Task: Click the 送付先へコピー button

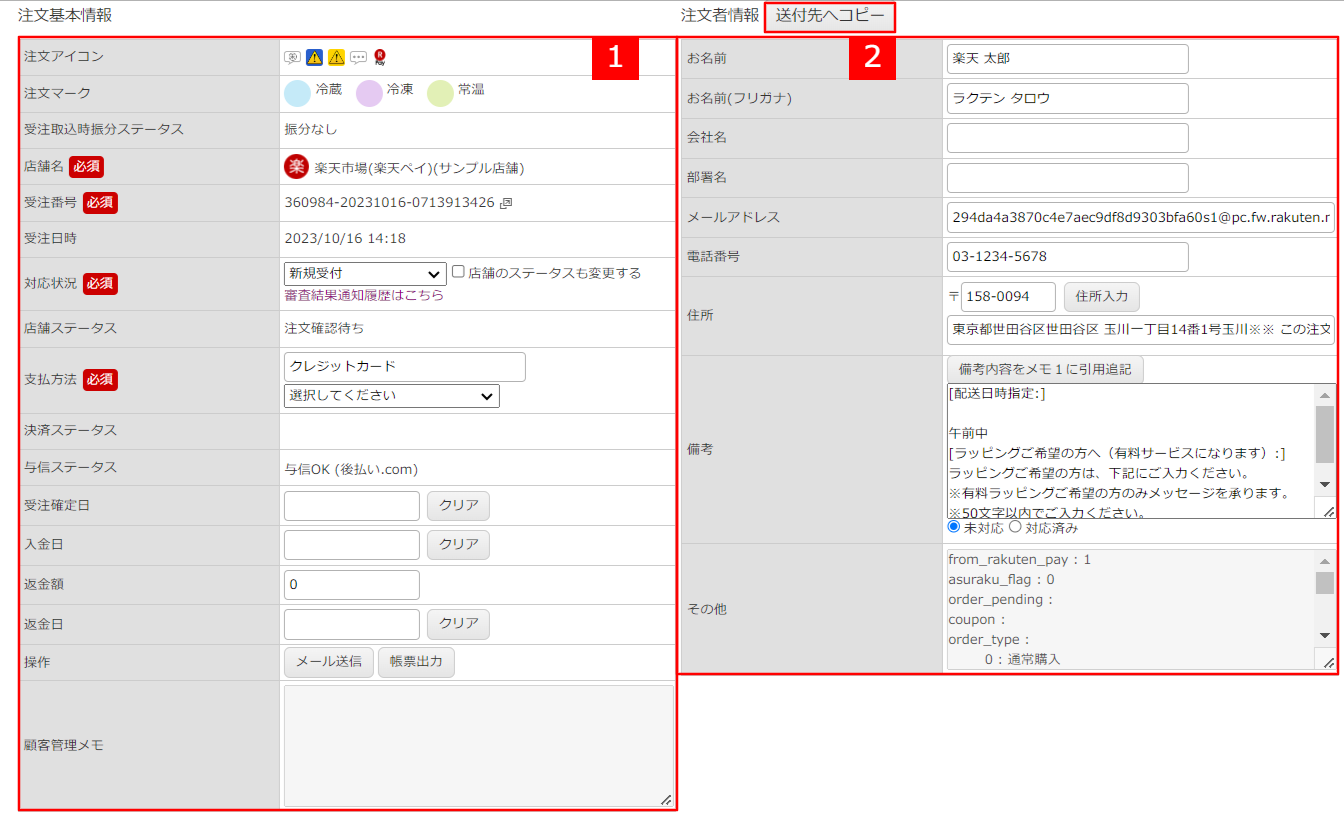Action: pyautogui.click(x=830, y=16)
